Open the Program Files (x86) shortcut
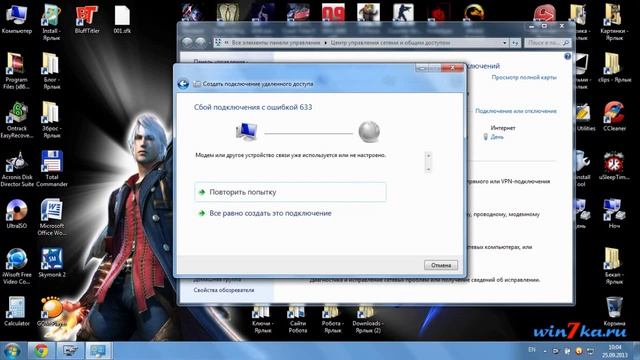This screenshot has width=640, height=360. tap(16, 71)
